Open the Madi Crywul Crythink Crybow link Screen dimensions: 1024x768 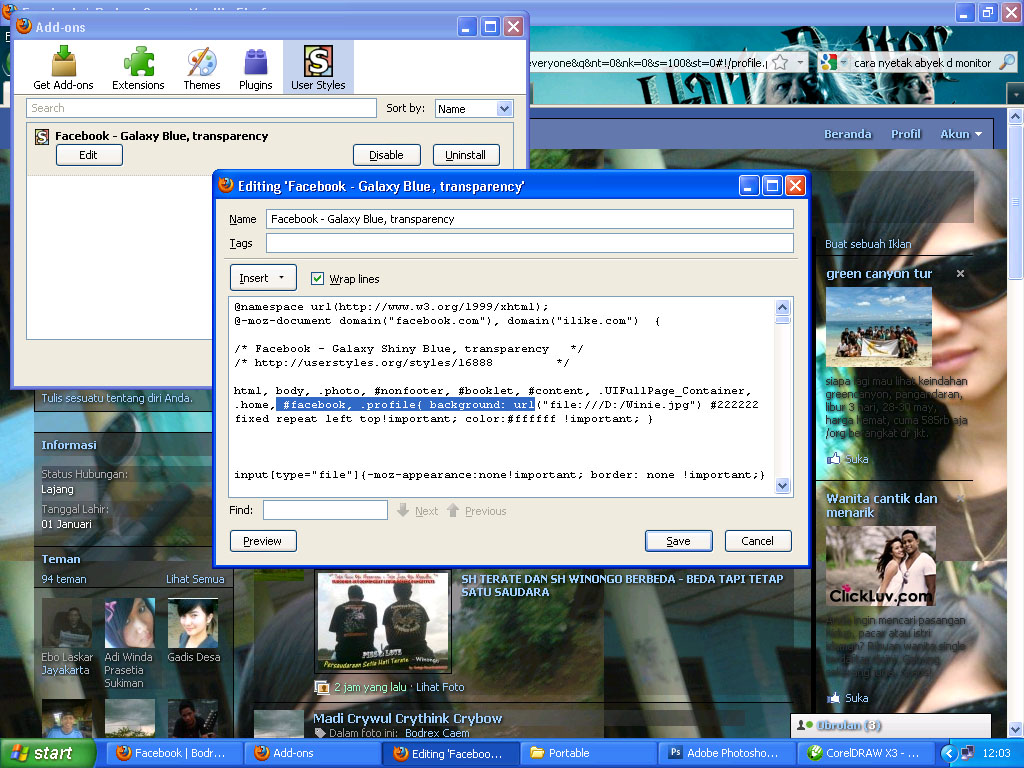pos(408,718)
